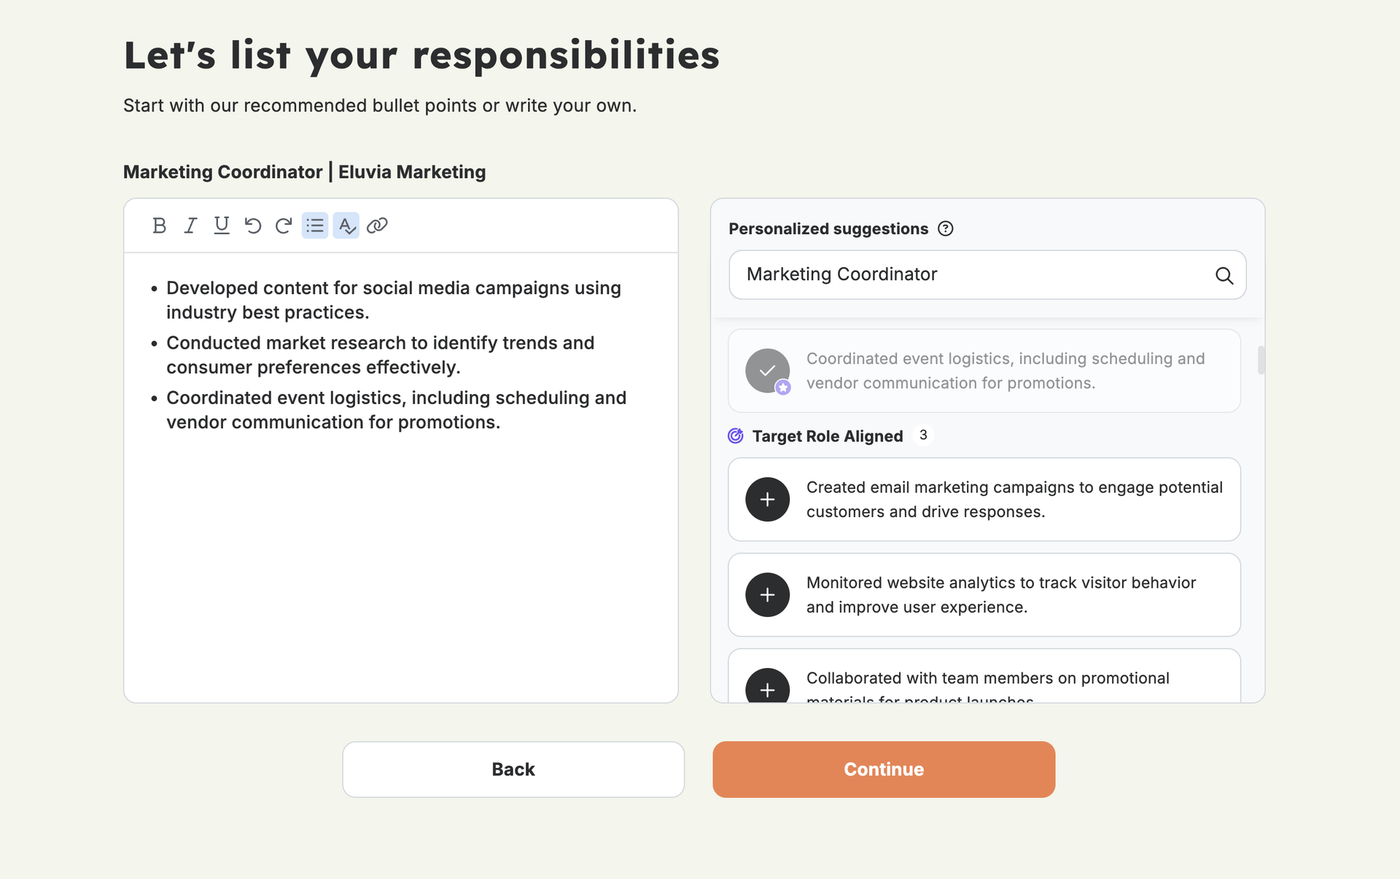Click the Marketing Coordinator search field
This screenshot has width=1400, height=879.
pos(970,275)
